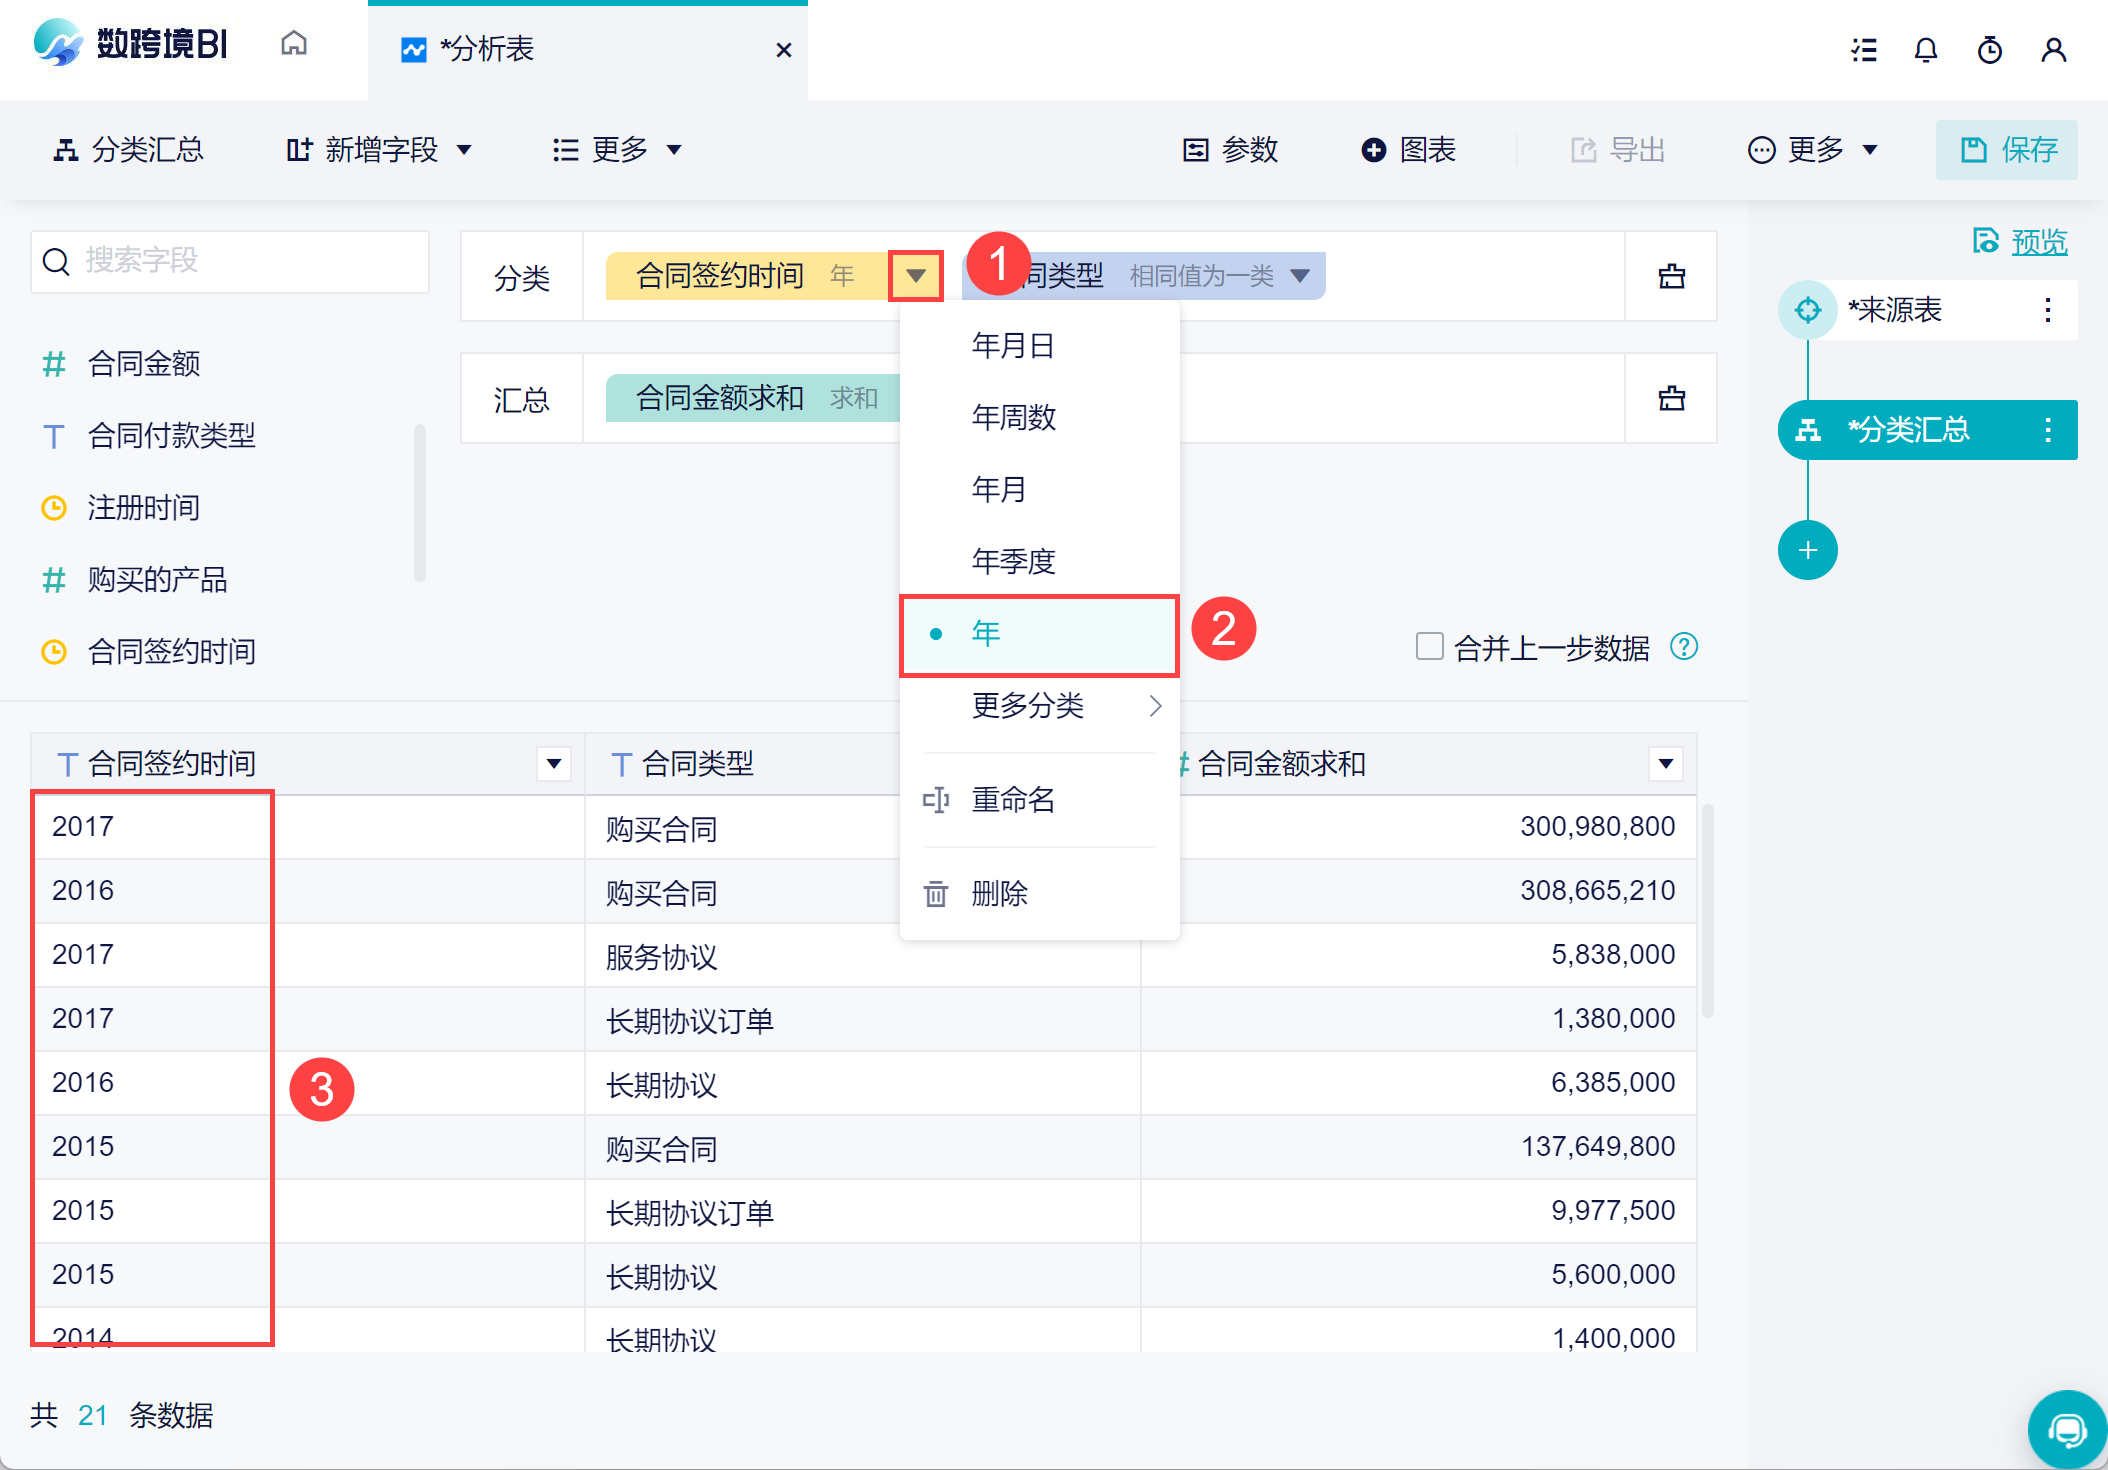Viewport: 2108px width, 1470px height.
Task: Click the 保存 button
Action: (2007, 150)
